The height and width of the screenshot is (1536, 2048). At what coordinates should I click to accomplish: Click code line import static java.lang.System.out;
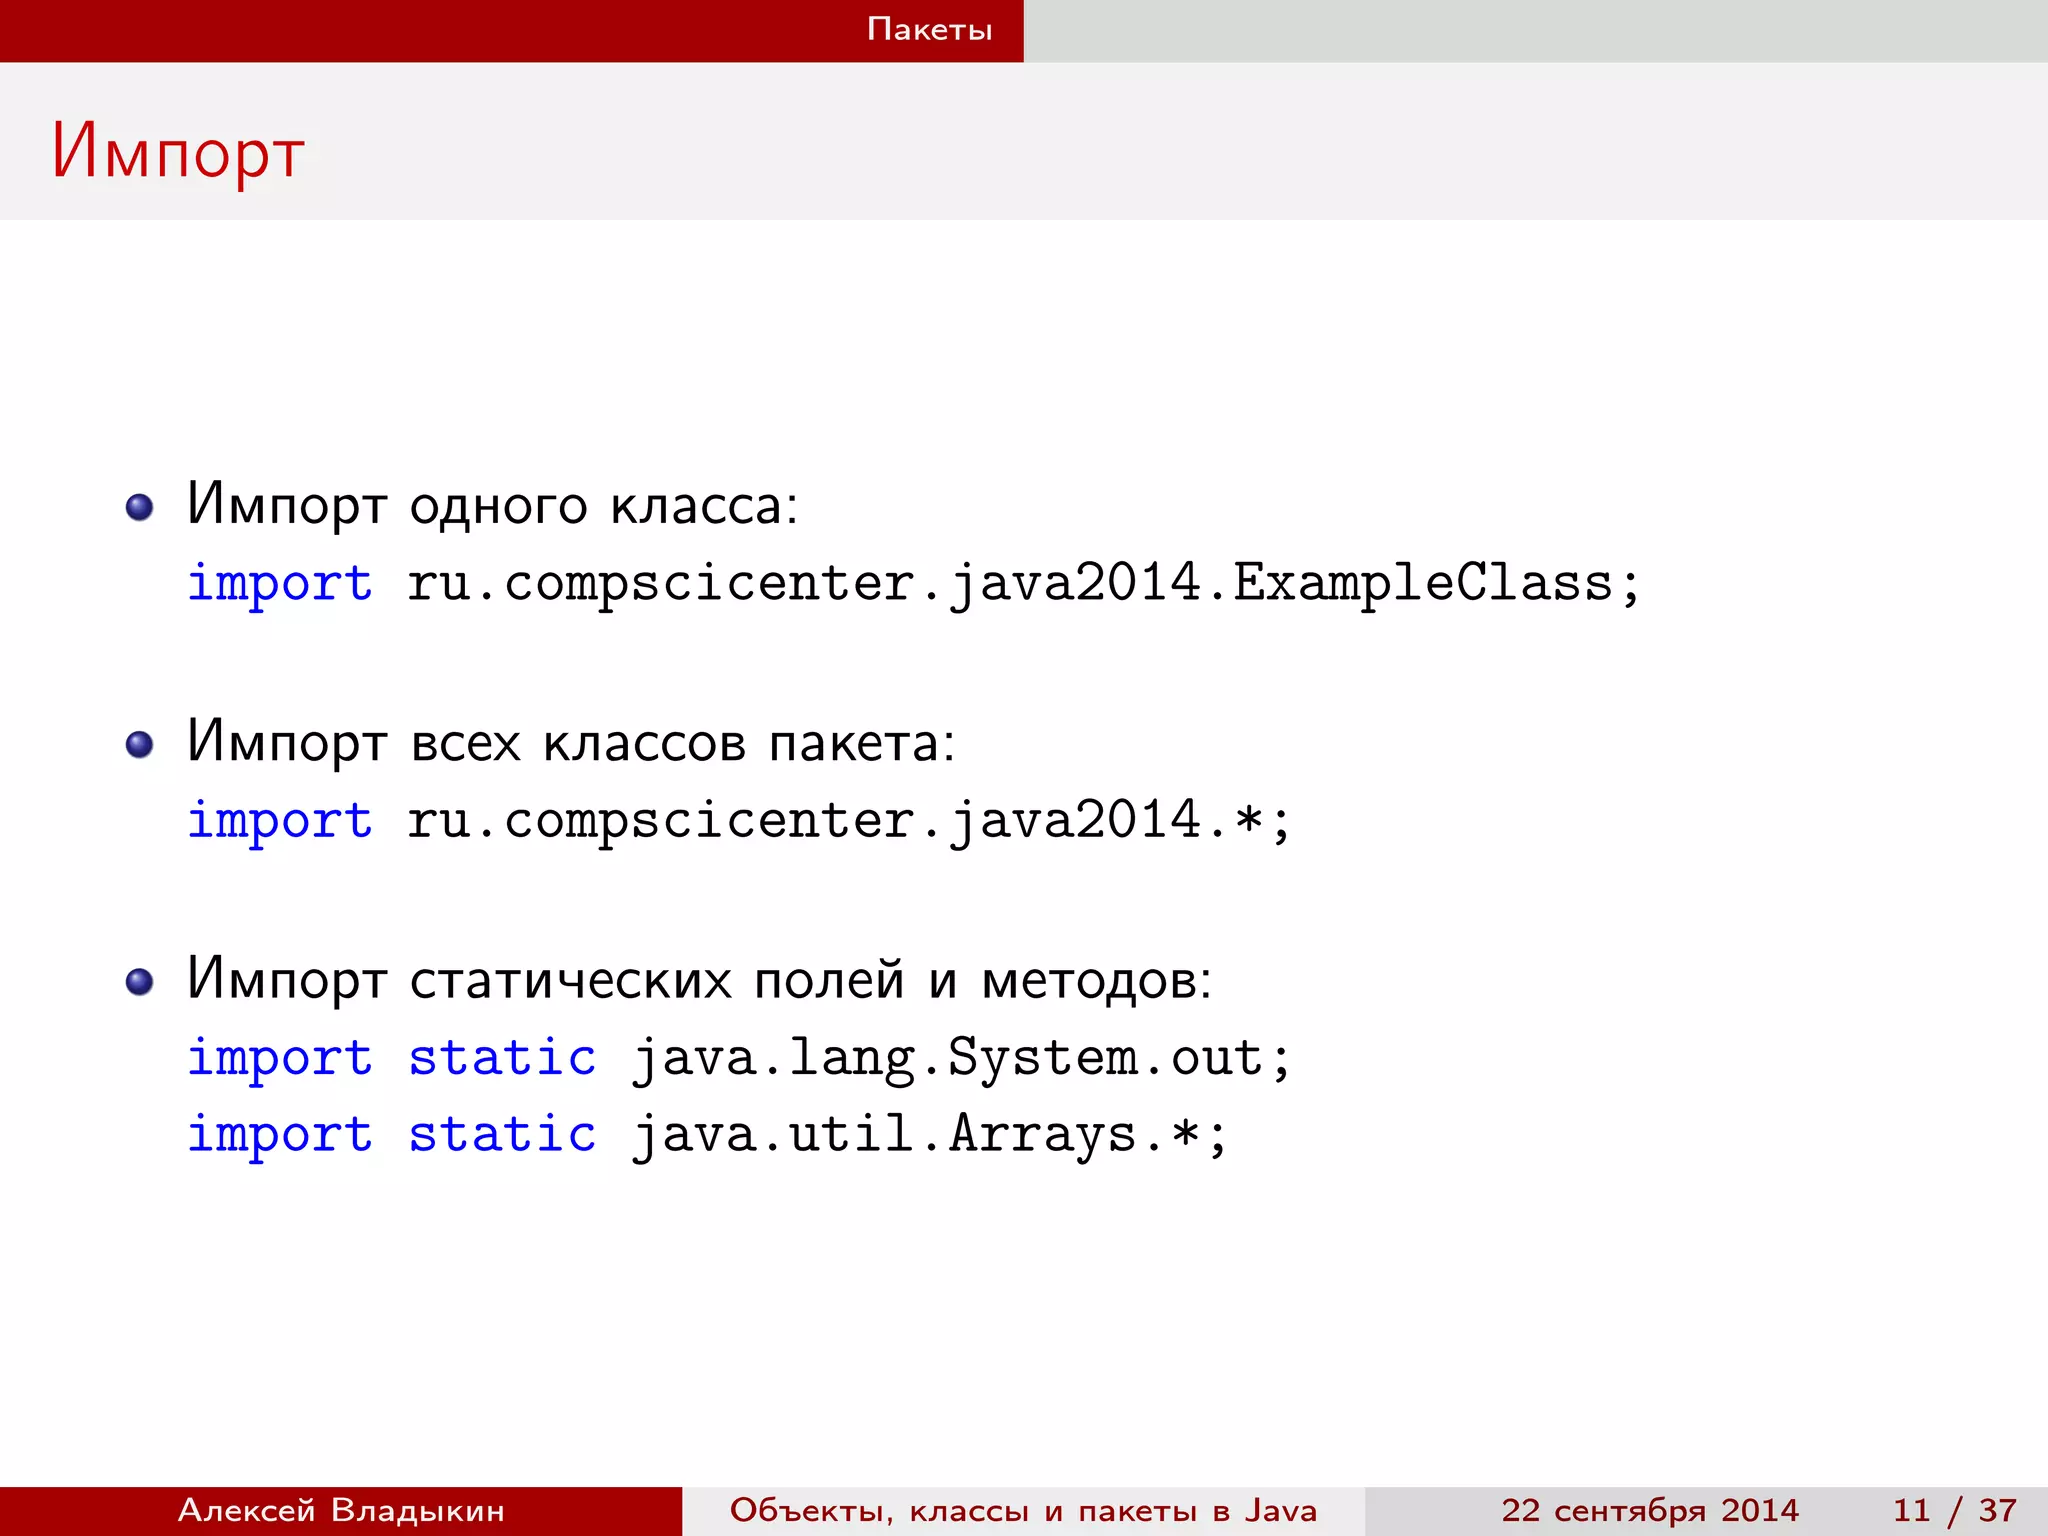739,1058
